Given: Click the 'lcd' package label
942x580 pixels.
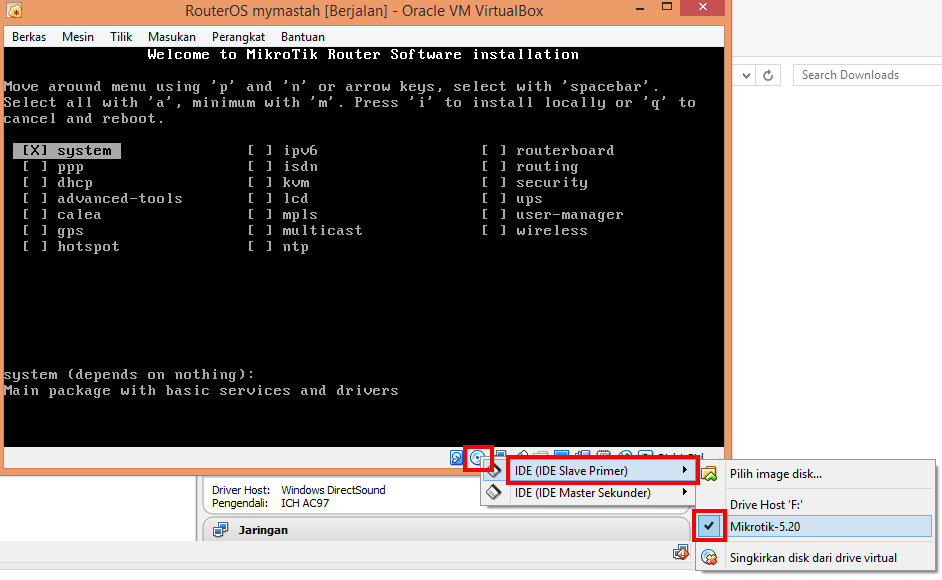Looking at the screenshot, I should (296, 198).
